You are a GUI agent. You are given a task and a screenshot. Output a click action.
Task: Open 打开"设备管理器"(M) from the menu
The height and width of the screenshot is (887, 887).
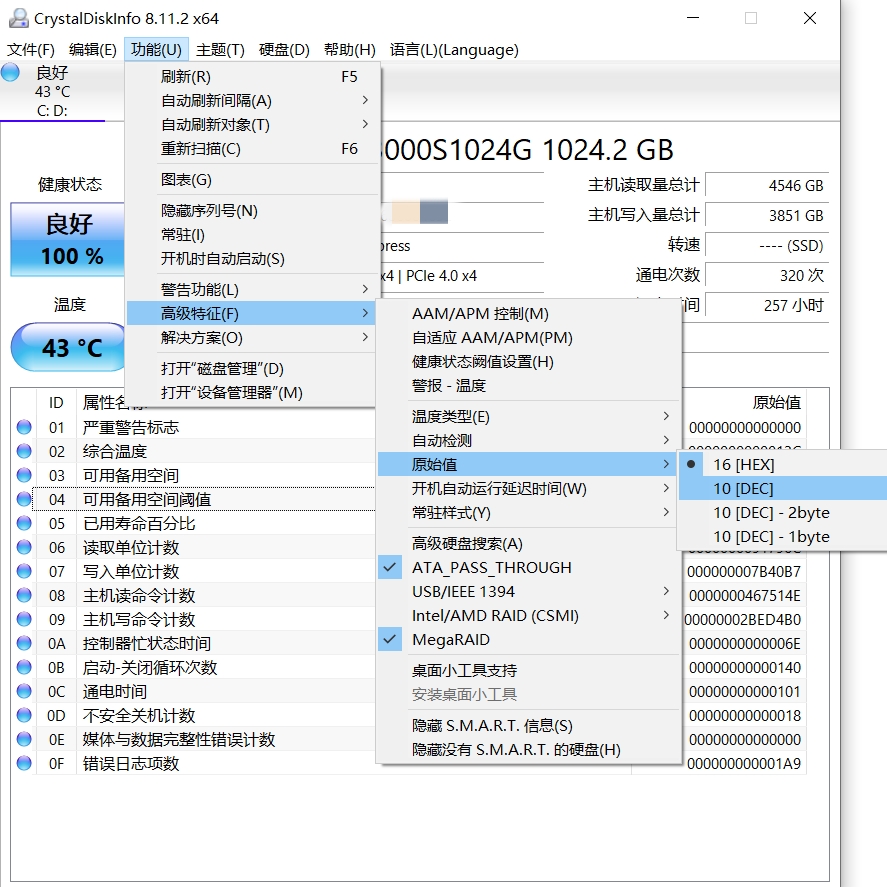coord(252,393)
